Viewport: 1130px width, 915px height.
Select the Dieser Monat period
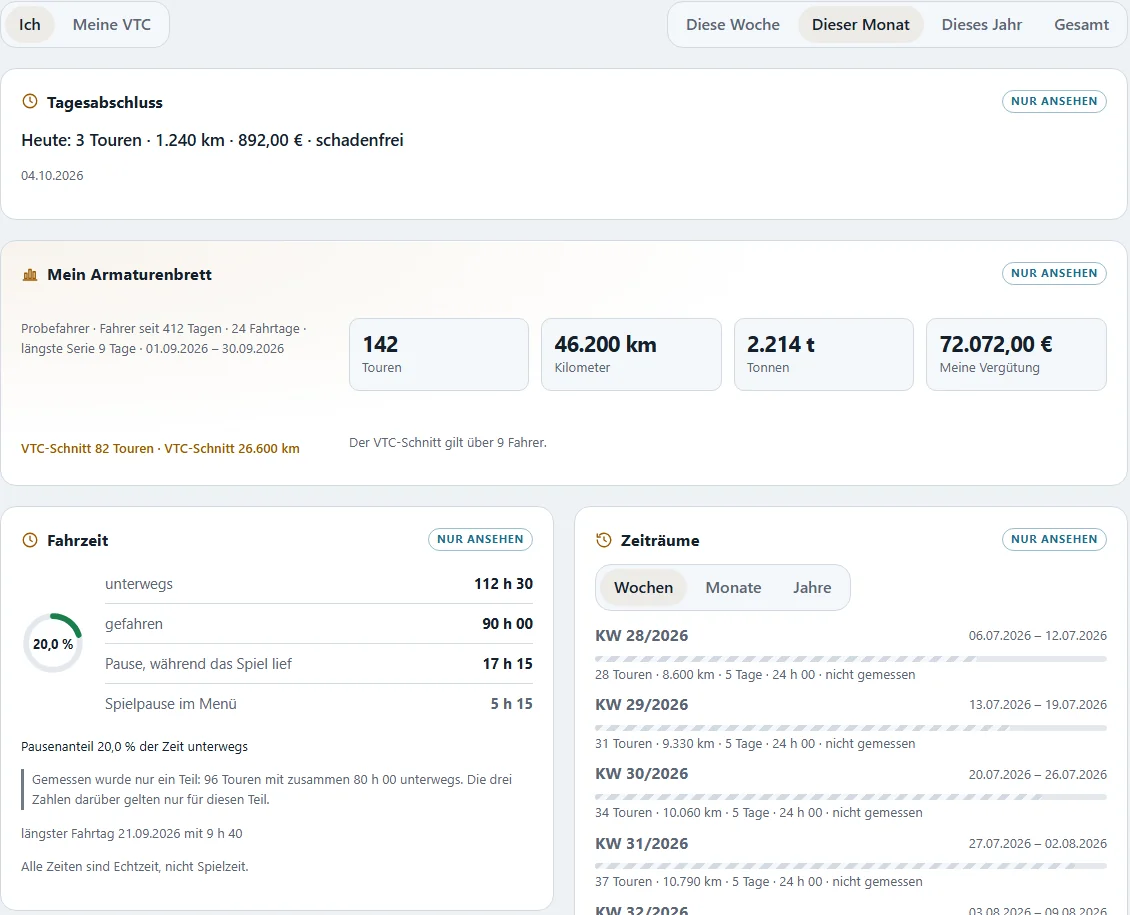point(860,24)
